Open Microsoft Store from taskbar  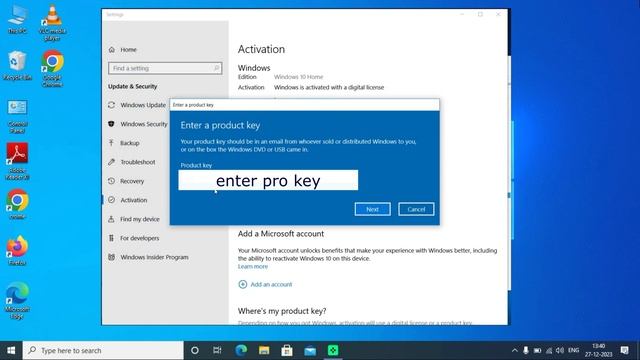point(287,351)
